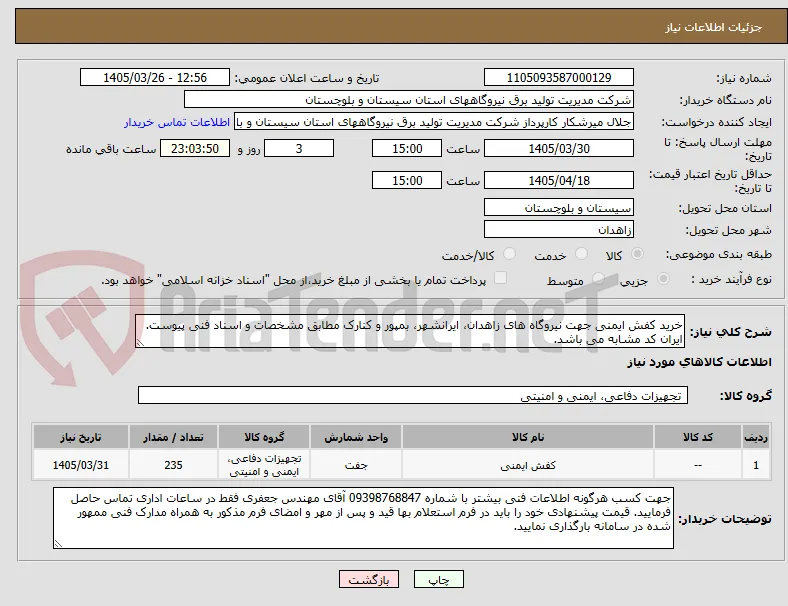Select the خدمت radio button

click(x=581, y=254)
